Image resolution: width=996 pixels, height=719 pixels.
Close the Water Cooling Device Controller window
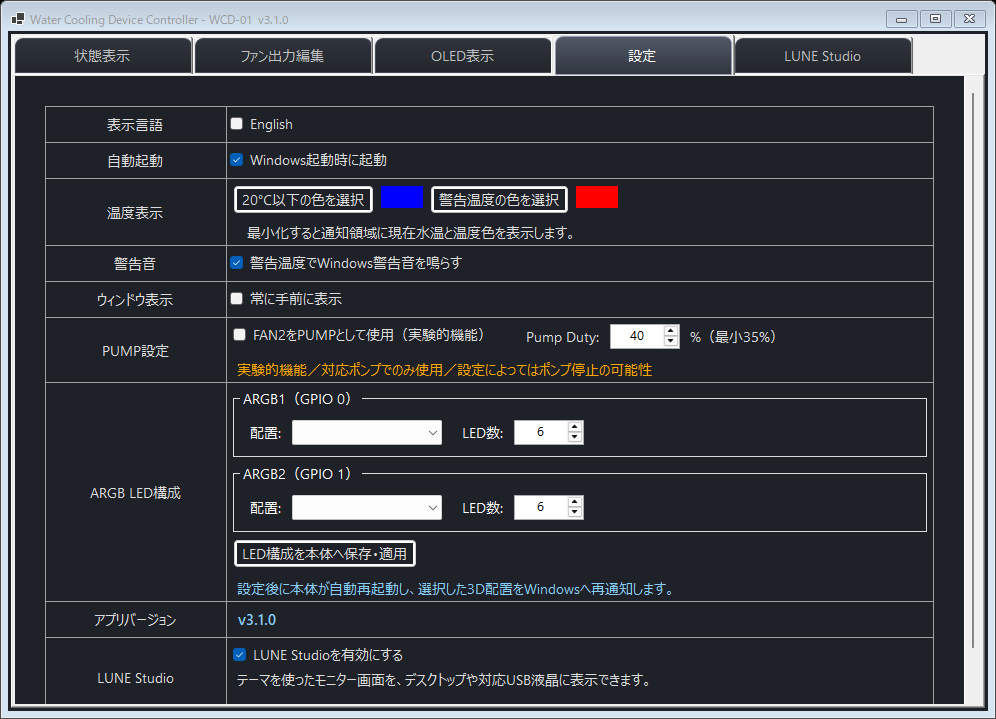[x=970, y=19]
